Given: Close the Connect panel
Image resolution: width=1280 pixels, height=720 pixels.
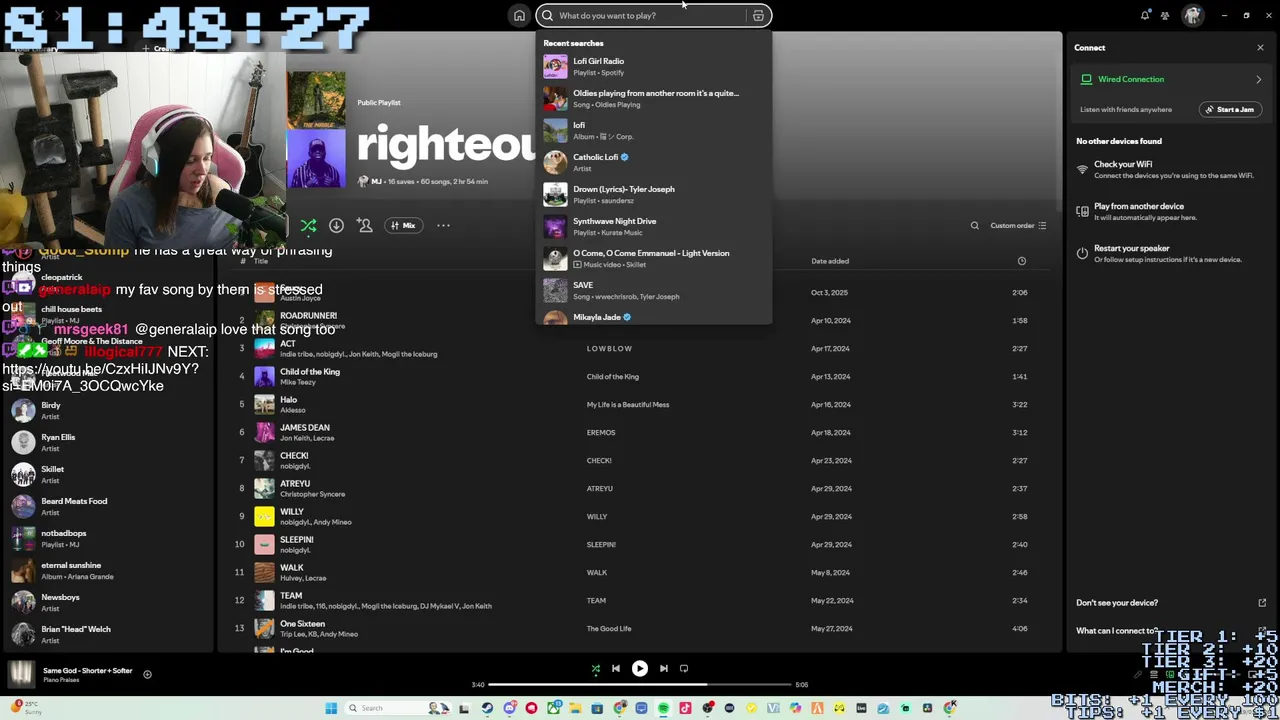Looking at the screenshot, I should [1260, 47].
